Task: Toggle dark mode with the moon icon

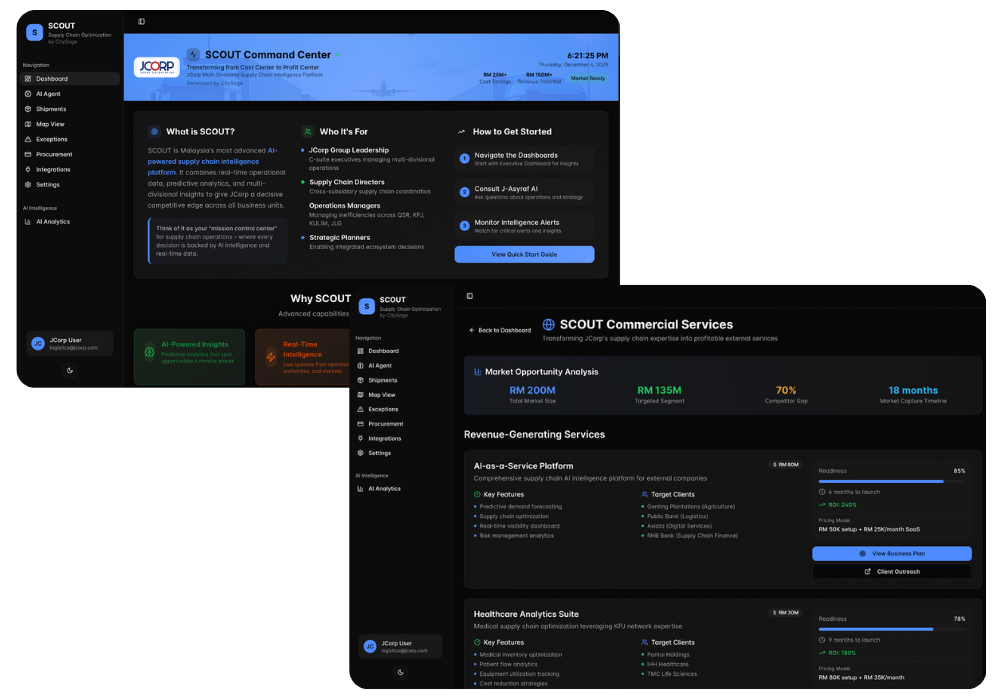Action: 69,370
